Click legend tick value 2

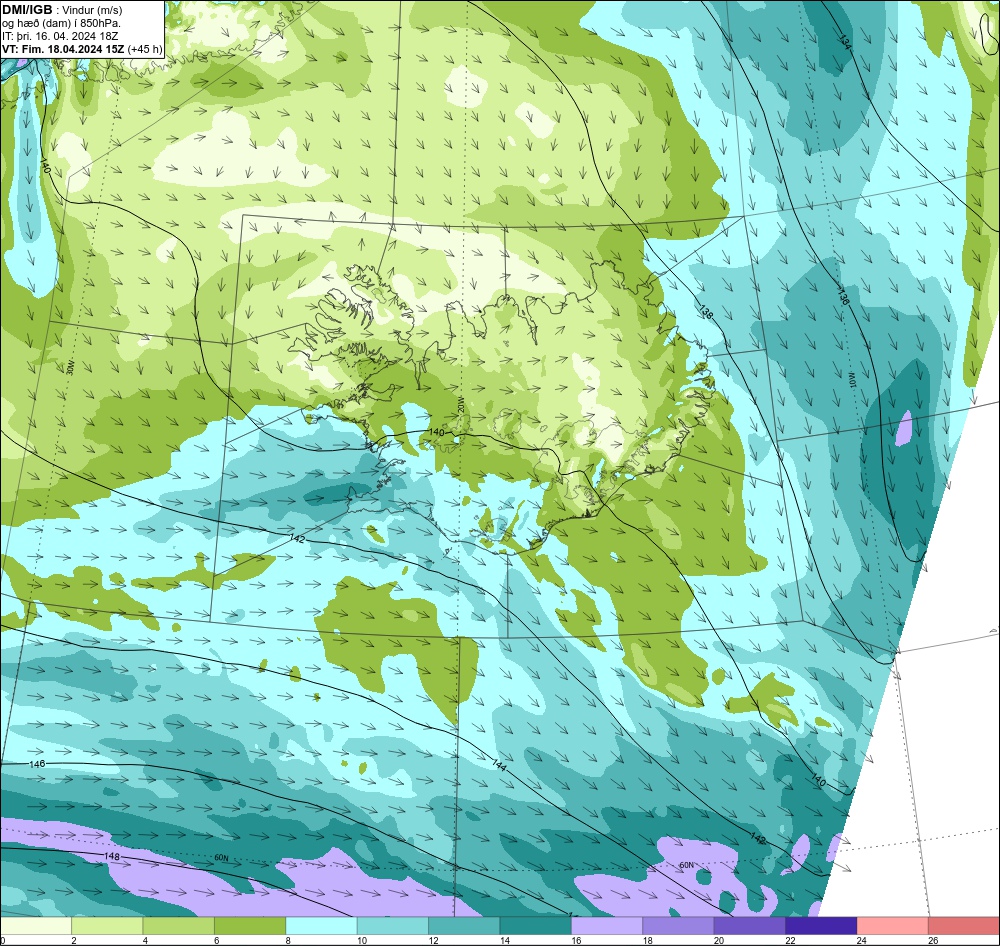click(74, 940)
